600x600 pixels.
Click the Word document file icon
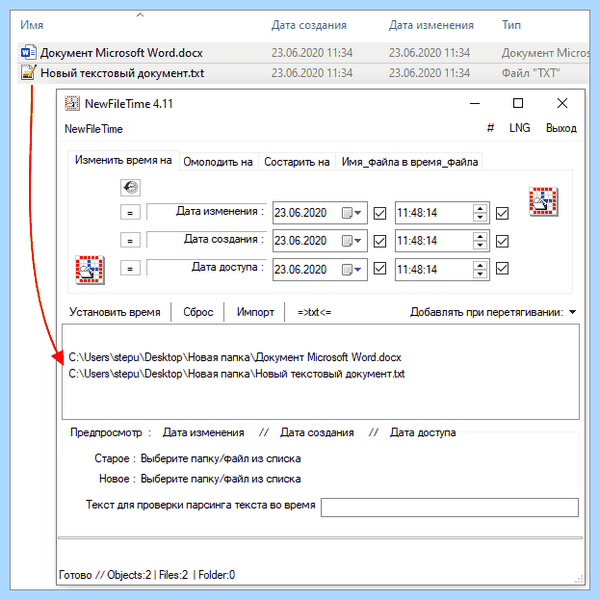pos(28,52)
